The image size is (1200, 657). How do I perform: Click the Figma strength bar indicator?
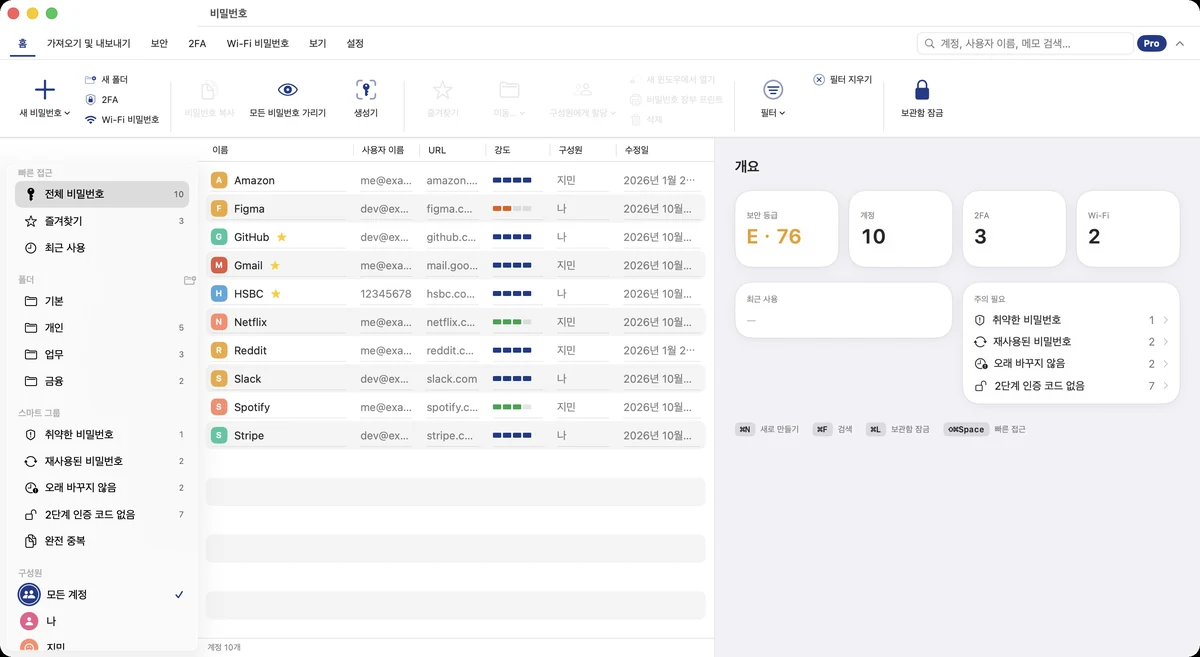512,209
